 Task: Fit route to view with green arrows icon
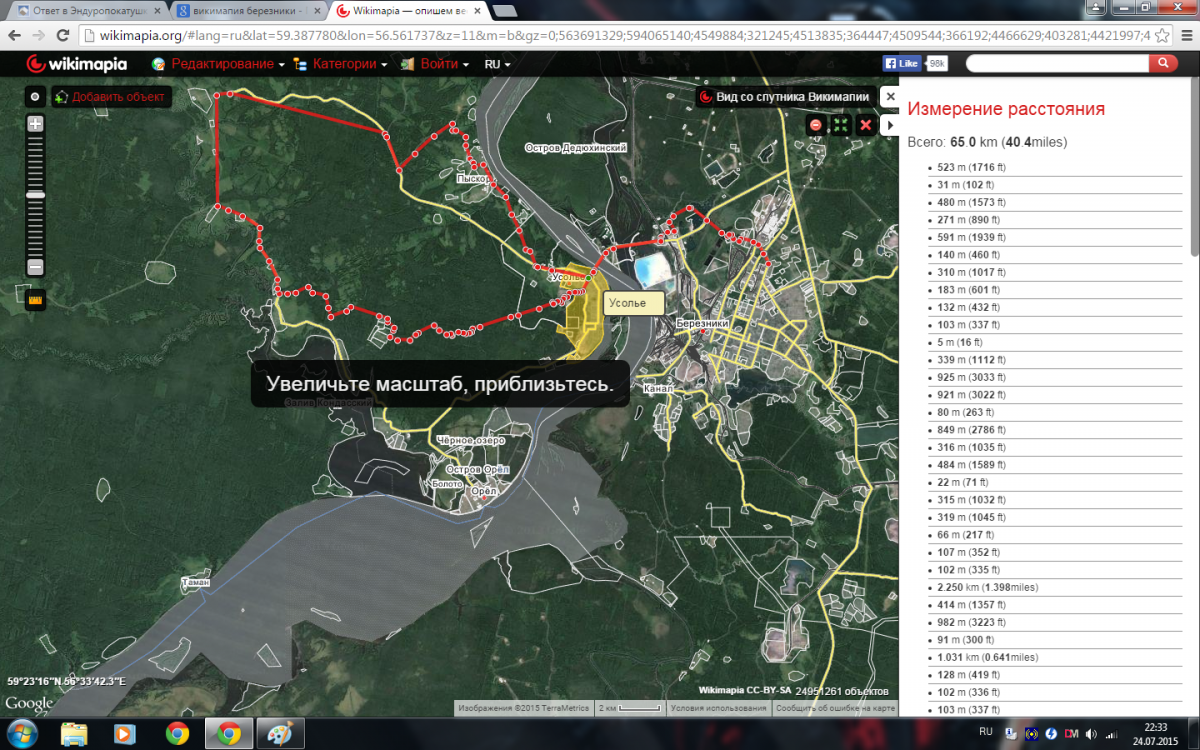(841, 125)
